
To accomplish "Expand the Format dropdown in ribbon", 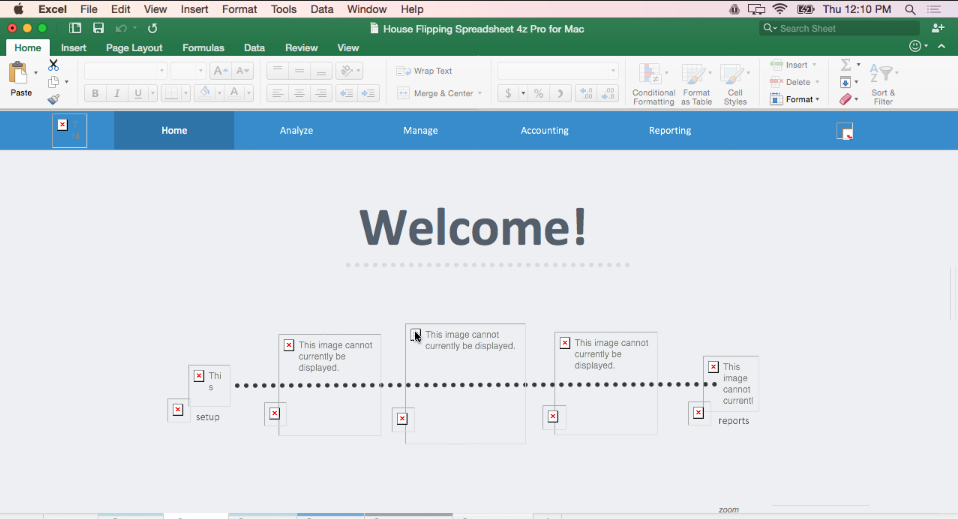I will coord(796,99).
